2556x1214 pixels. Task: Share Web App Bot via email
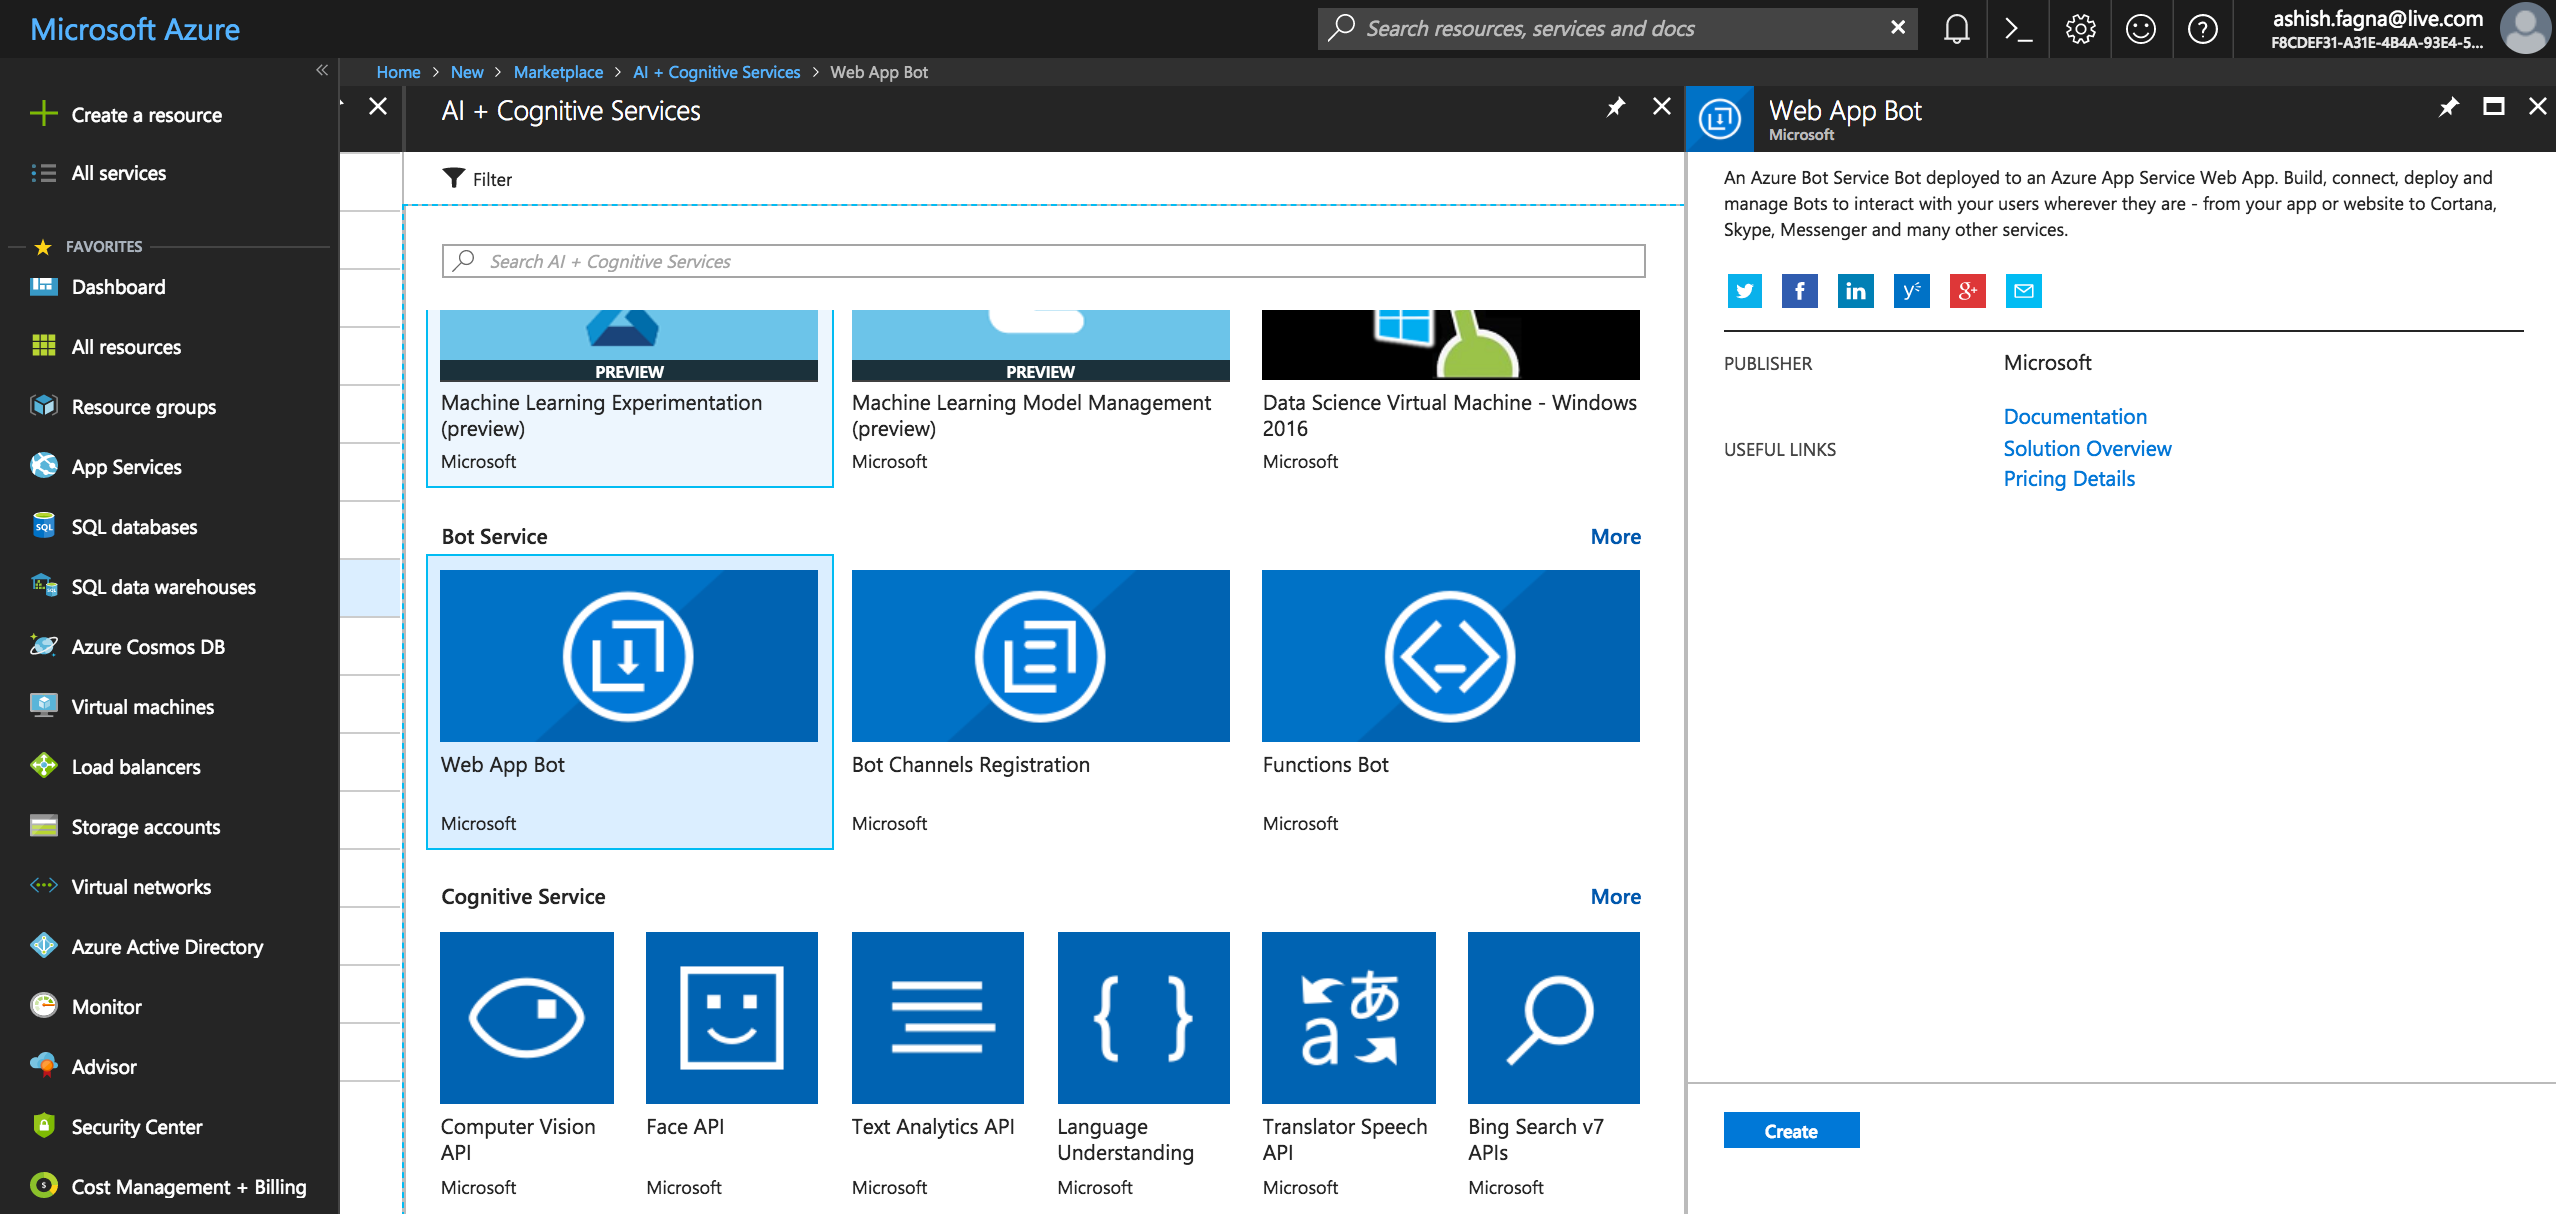[2024, 291]
